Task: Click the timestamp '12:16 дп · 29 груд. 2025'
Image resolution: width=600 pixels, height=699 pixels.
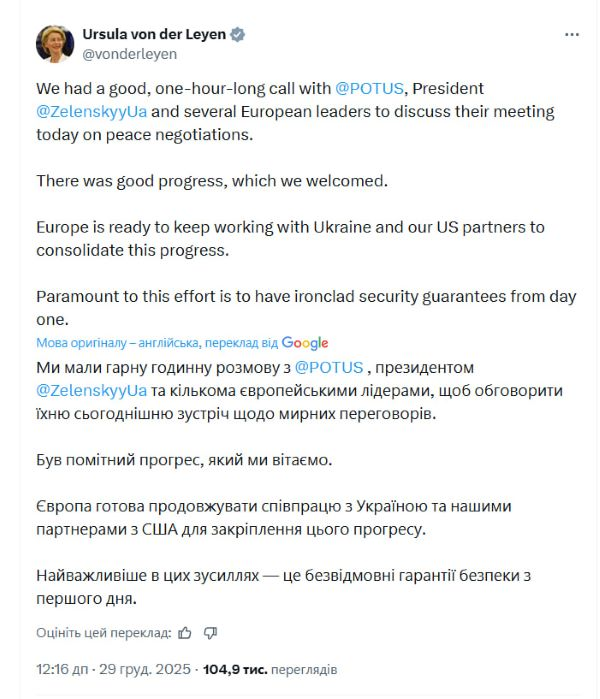Action: (x=113, y=667)
